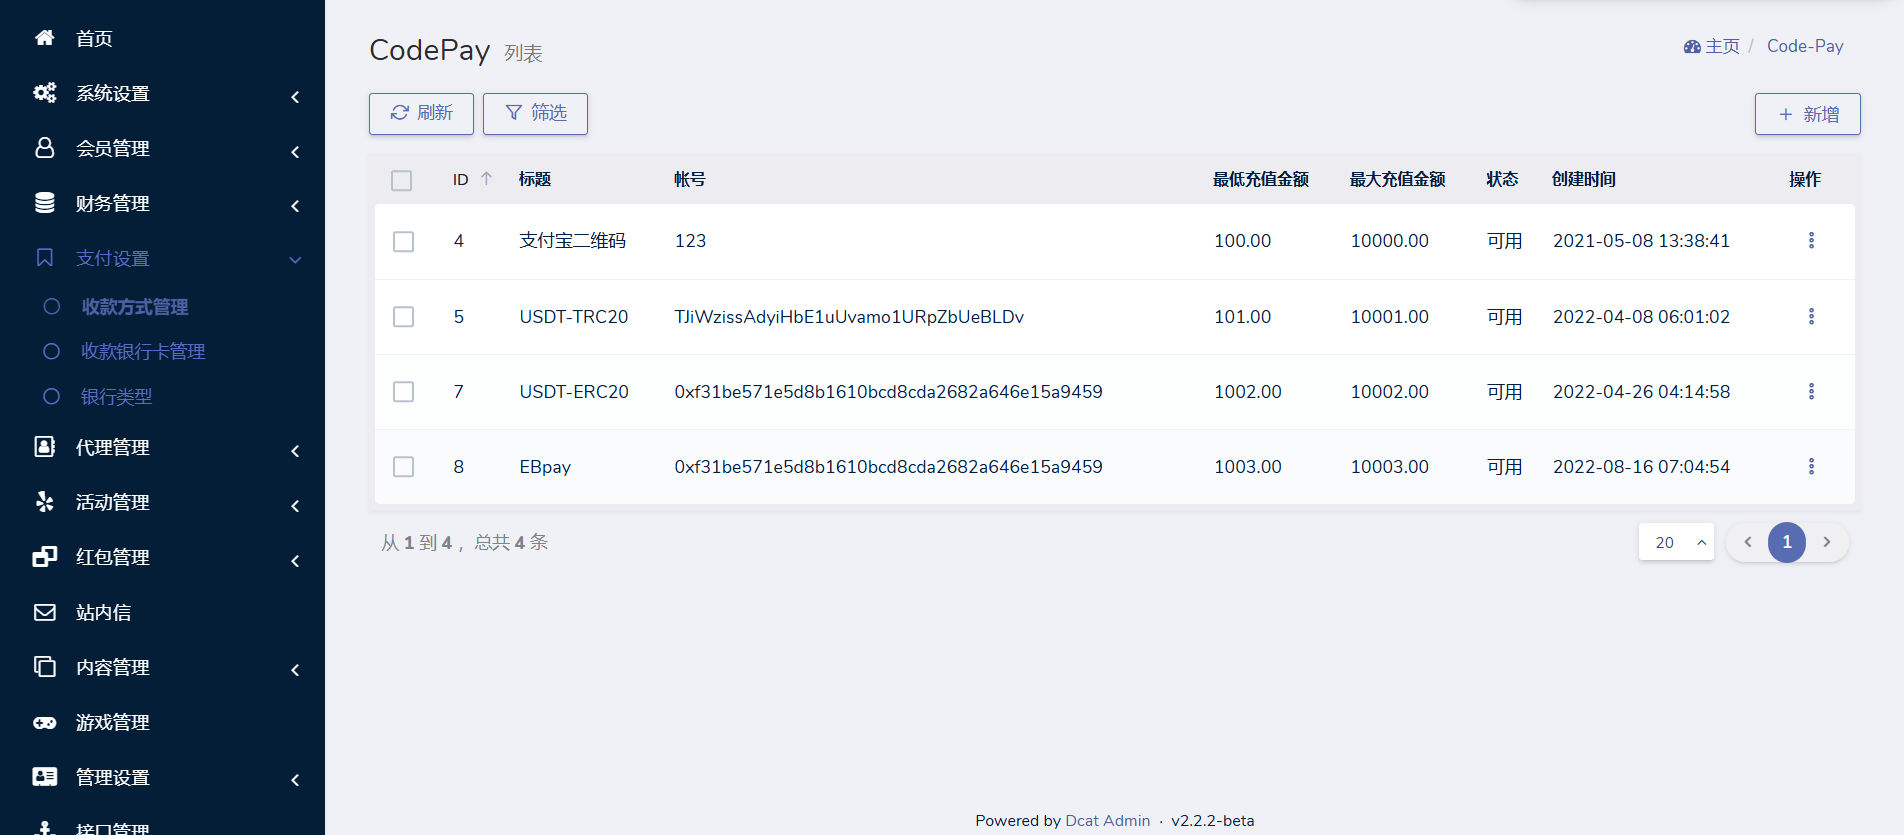Click the 标题 column header
1904x835 pixels.
coord(535,180)
